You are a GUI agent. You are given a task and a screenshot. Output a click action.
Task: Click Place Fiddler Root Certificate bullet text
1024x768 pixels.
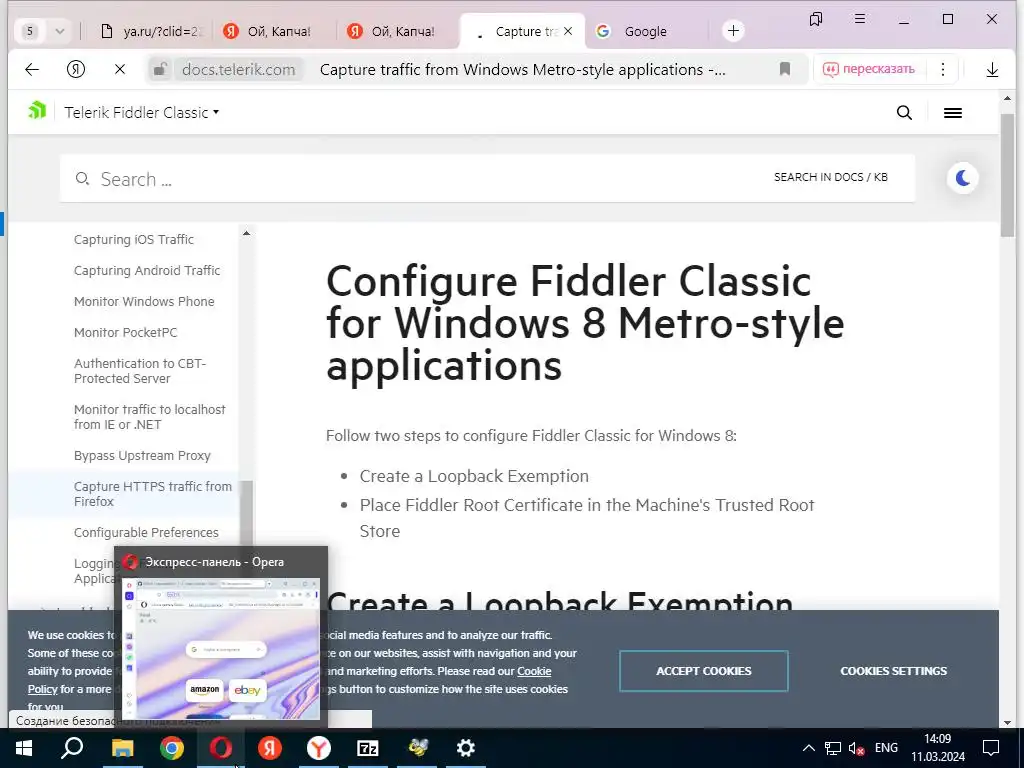coord(586,518)
